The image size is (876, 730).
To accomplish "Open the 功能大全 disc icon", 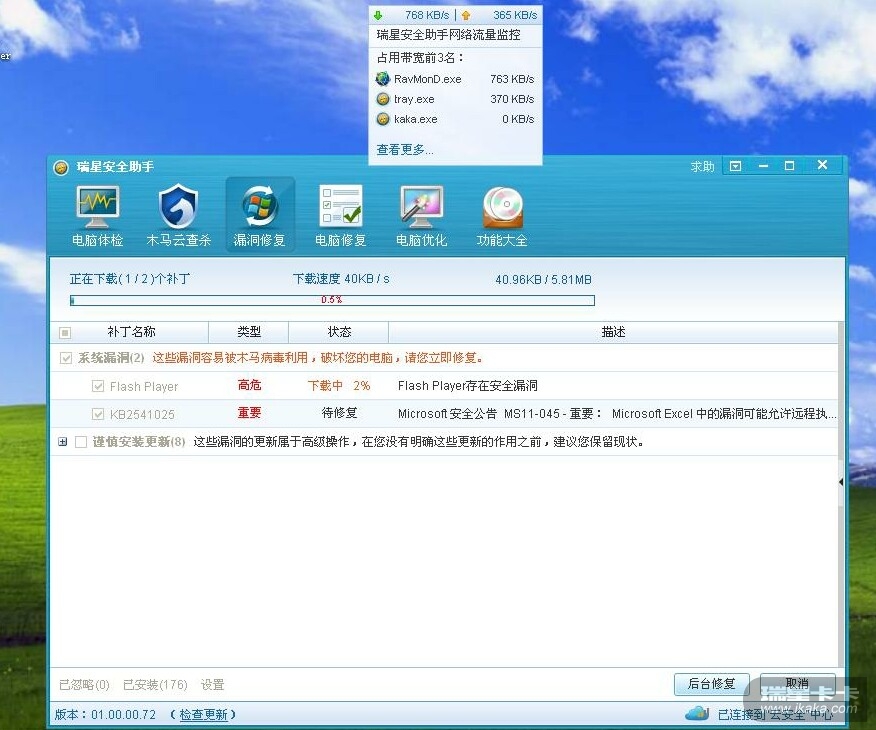I will click(x=503, y=207).
